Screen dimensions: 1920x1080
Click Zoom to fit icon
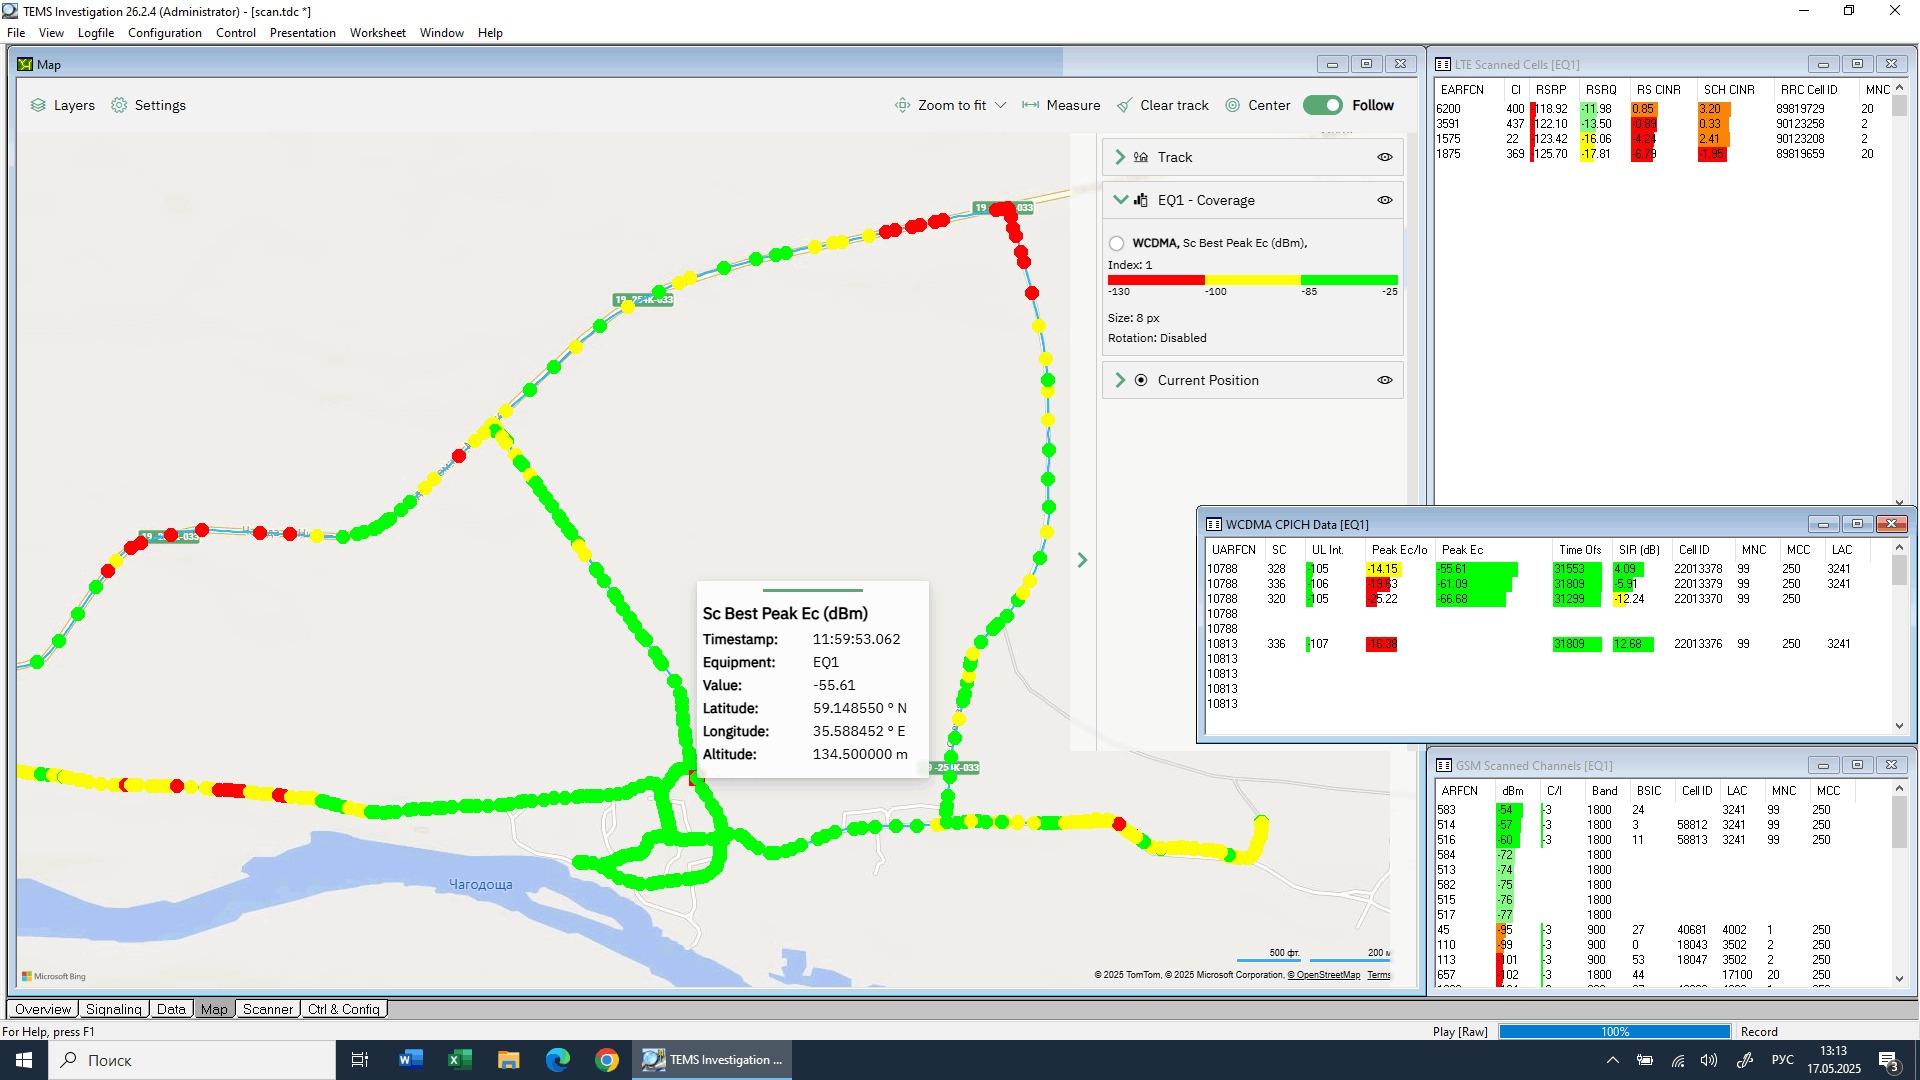pyautogui.click(x=902, y=105)
